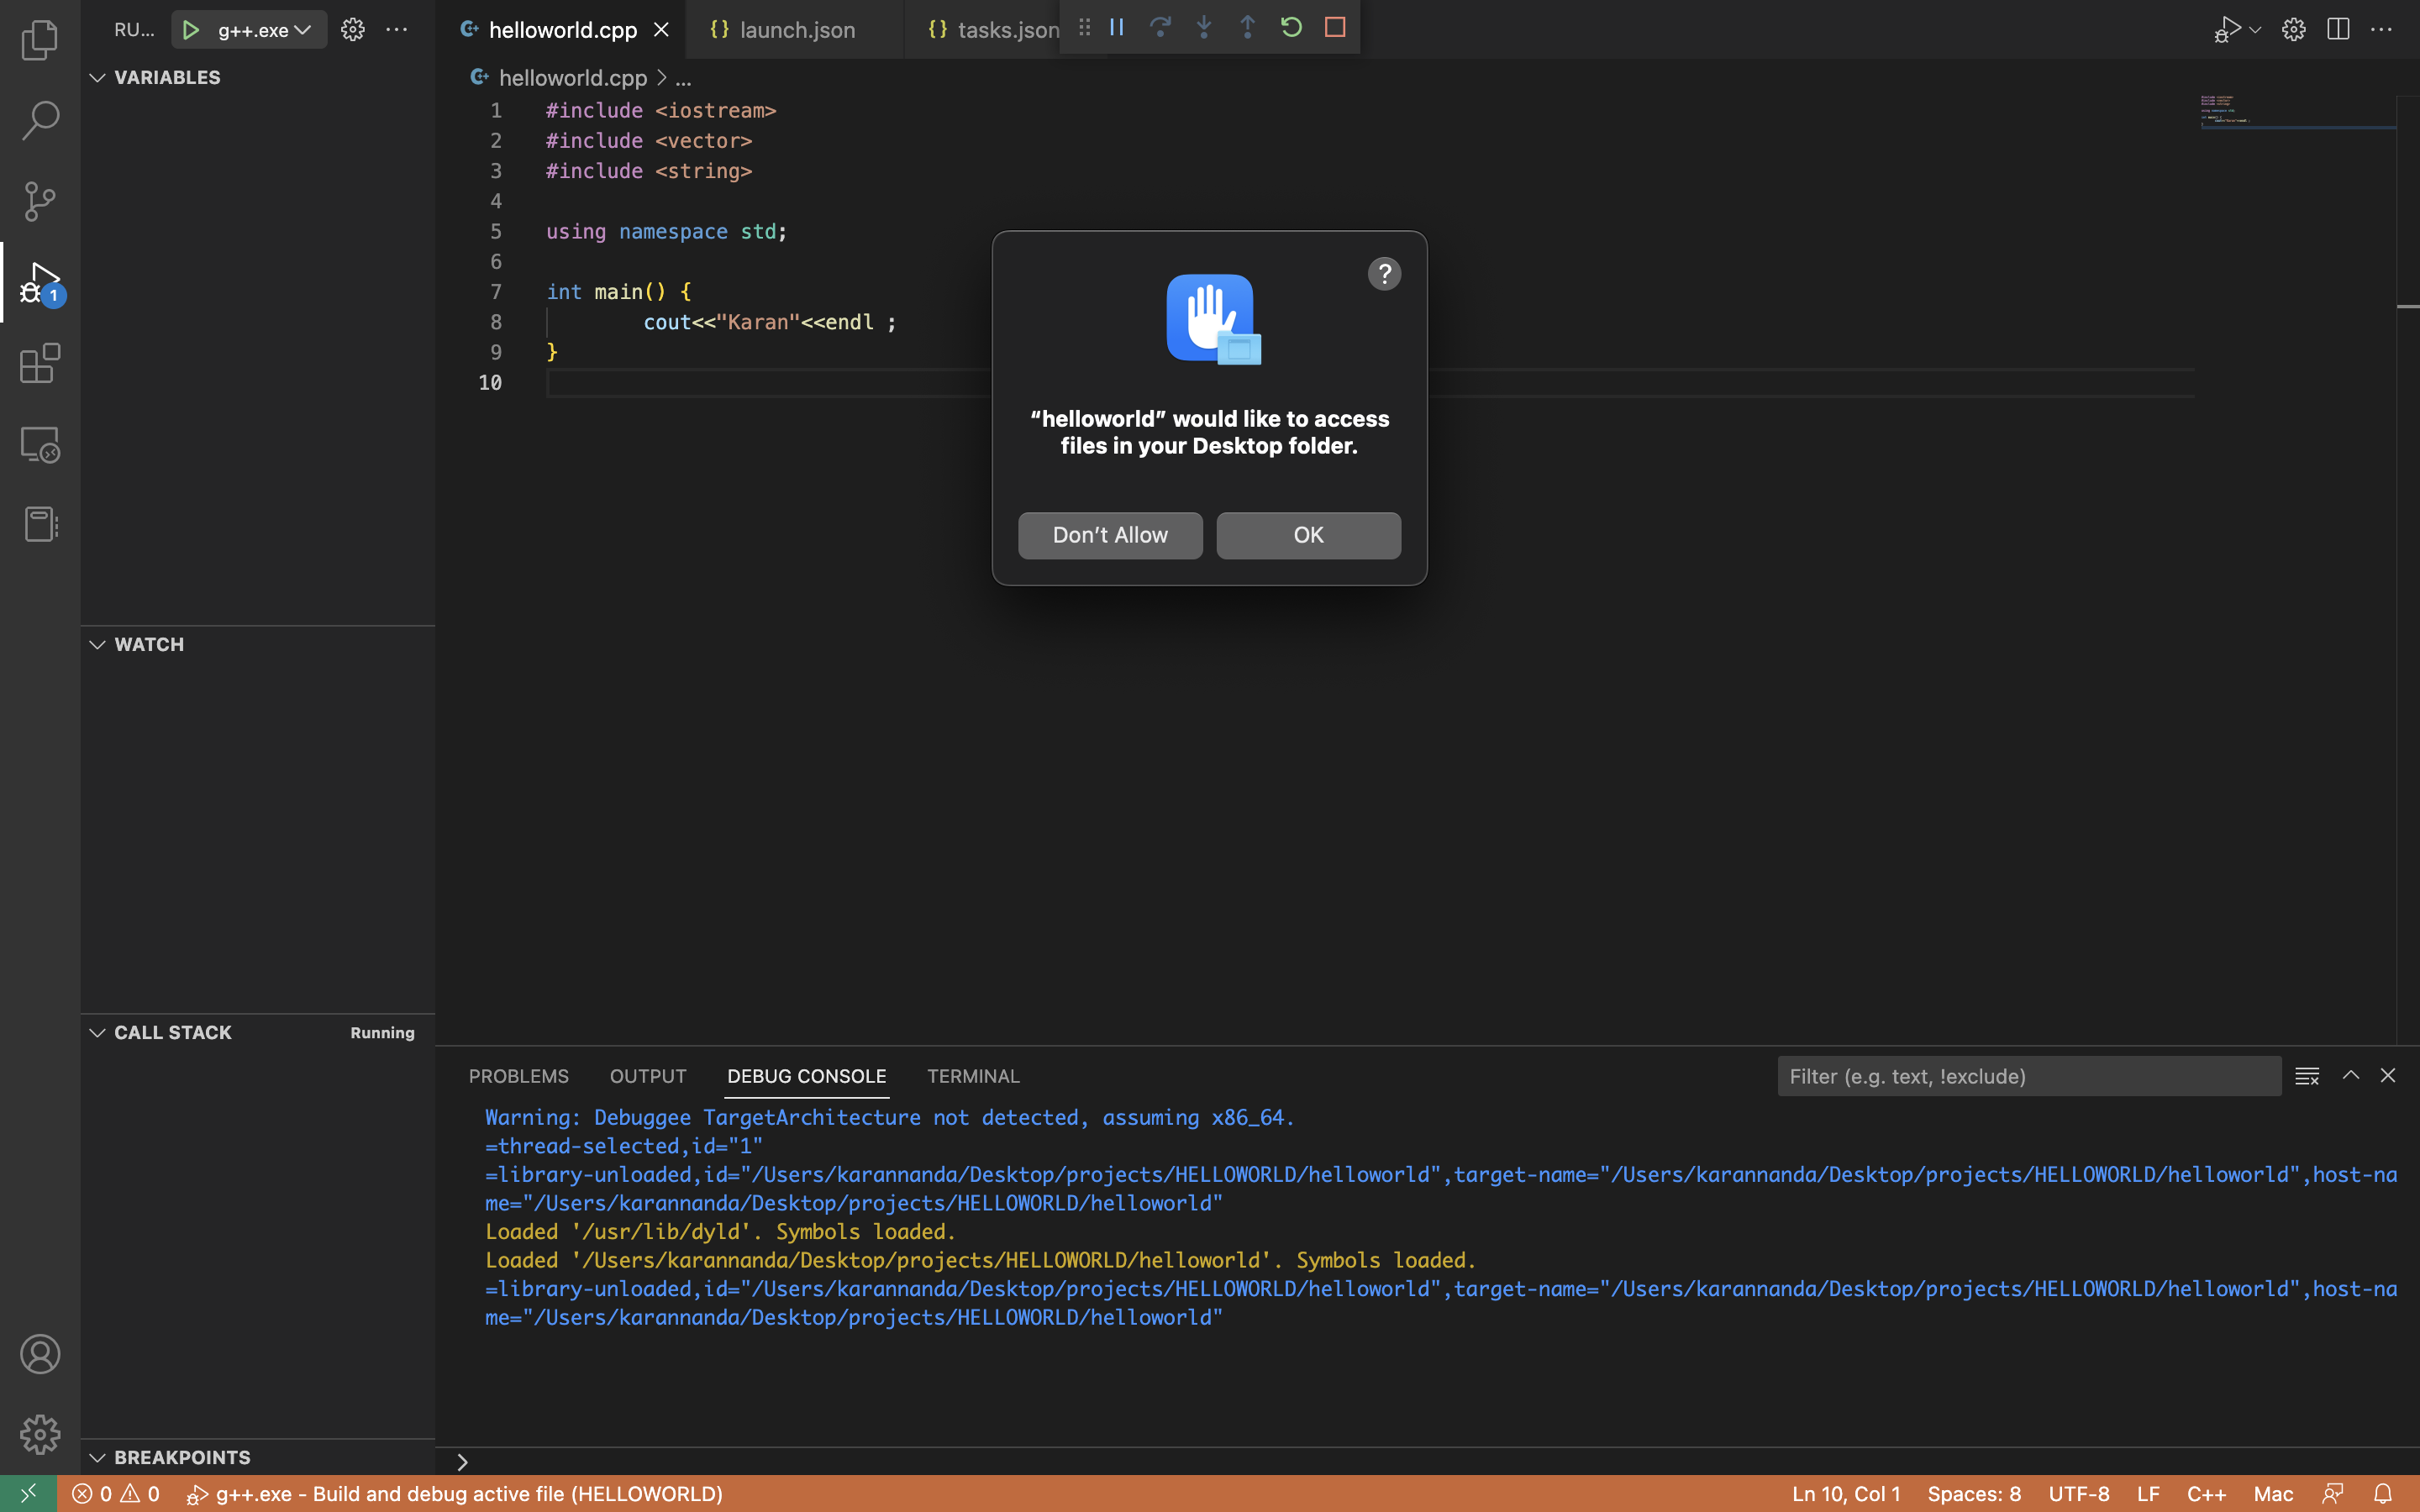
Task: Maximize the panel size chevron
Action: (2351, 1075)
